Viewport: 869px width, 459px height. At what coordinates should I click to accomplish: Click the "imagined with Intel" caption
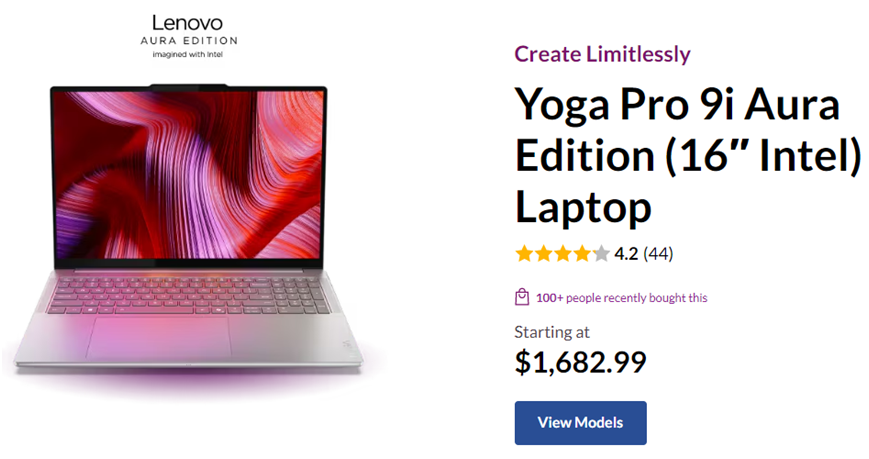[x=187, y=55]
